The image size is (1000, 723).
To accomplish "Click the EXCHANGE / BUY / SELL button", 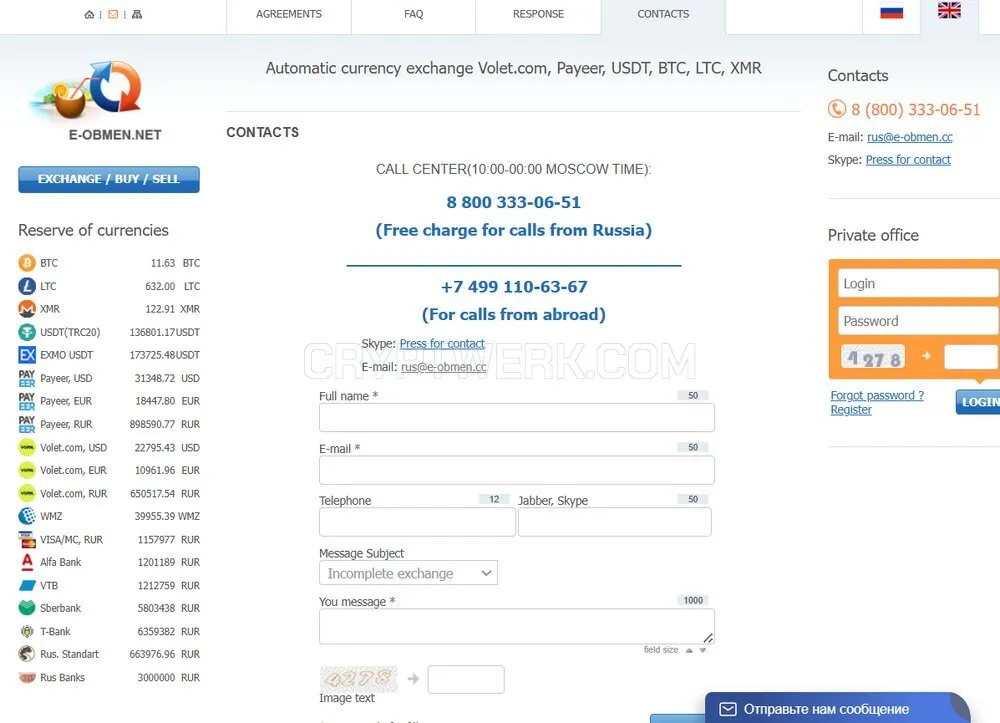I will (x=109, y=179).
